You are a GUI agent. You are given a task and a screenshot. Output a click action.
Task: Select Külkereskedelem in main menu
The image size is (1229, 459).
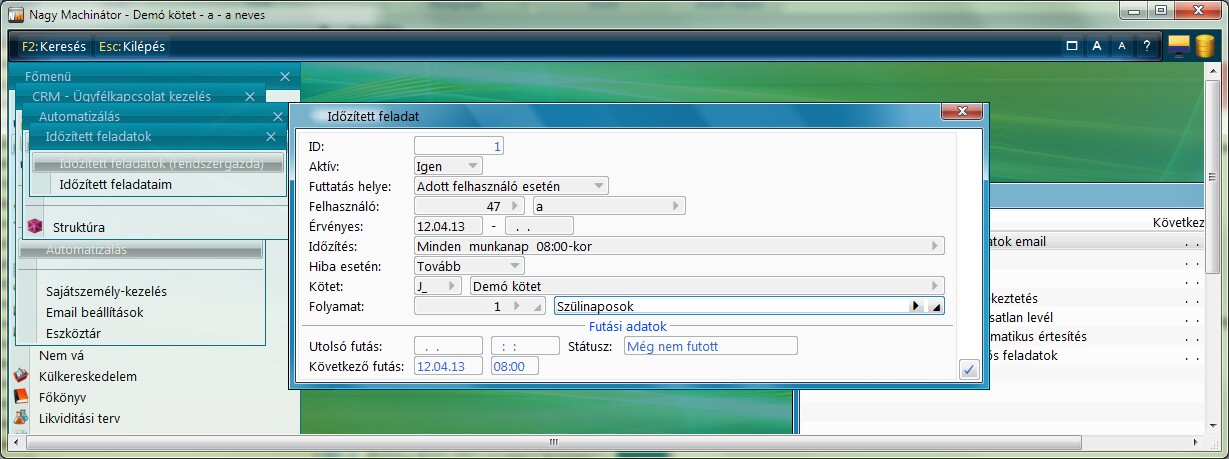[x=87, y=376]
